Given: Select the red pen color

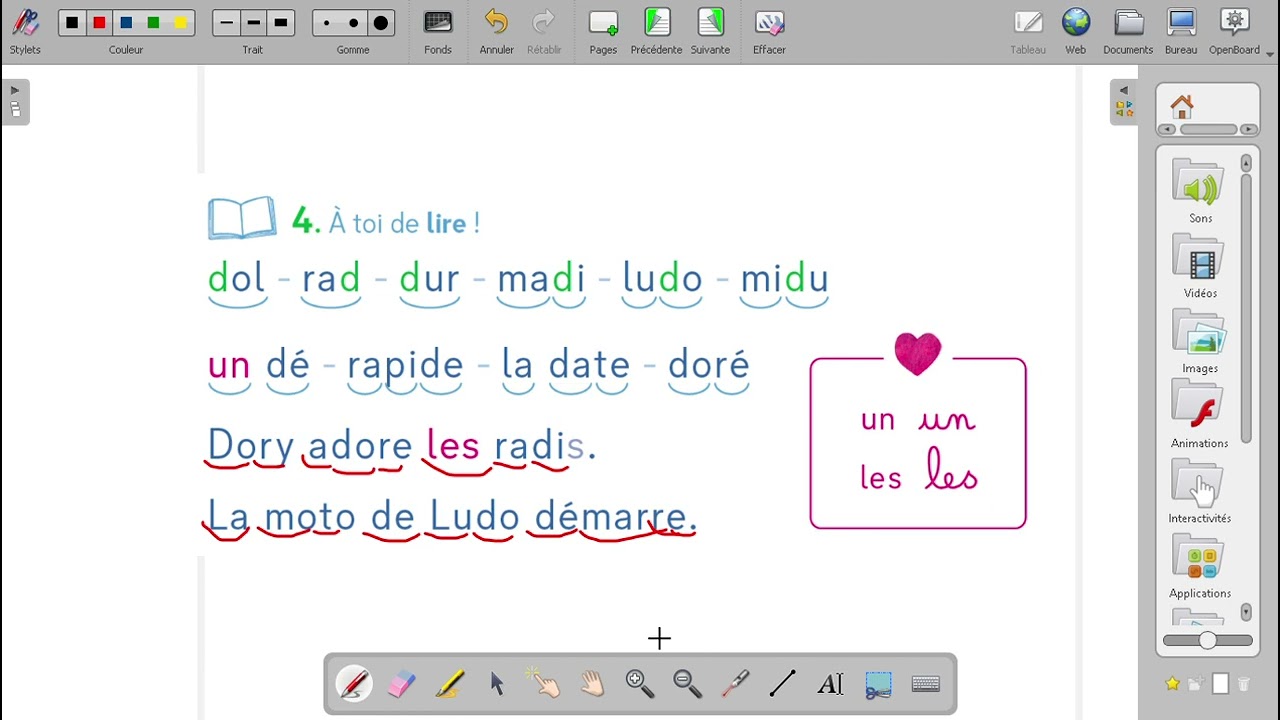Looking at the screenshot, I should pos(99,23).
